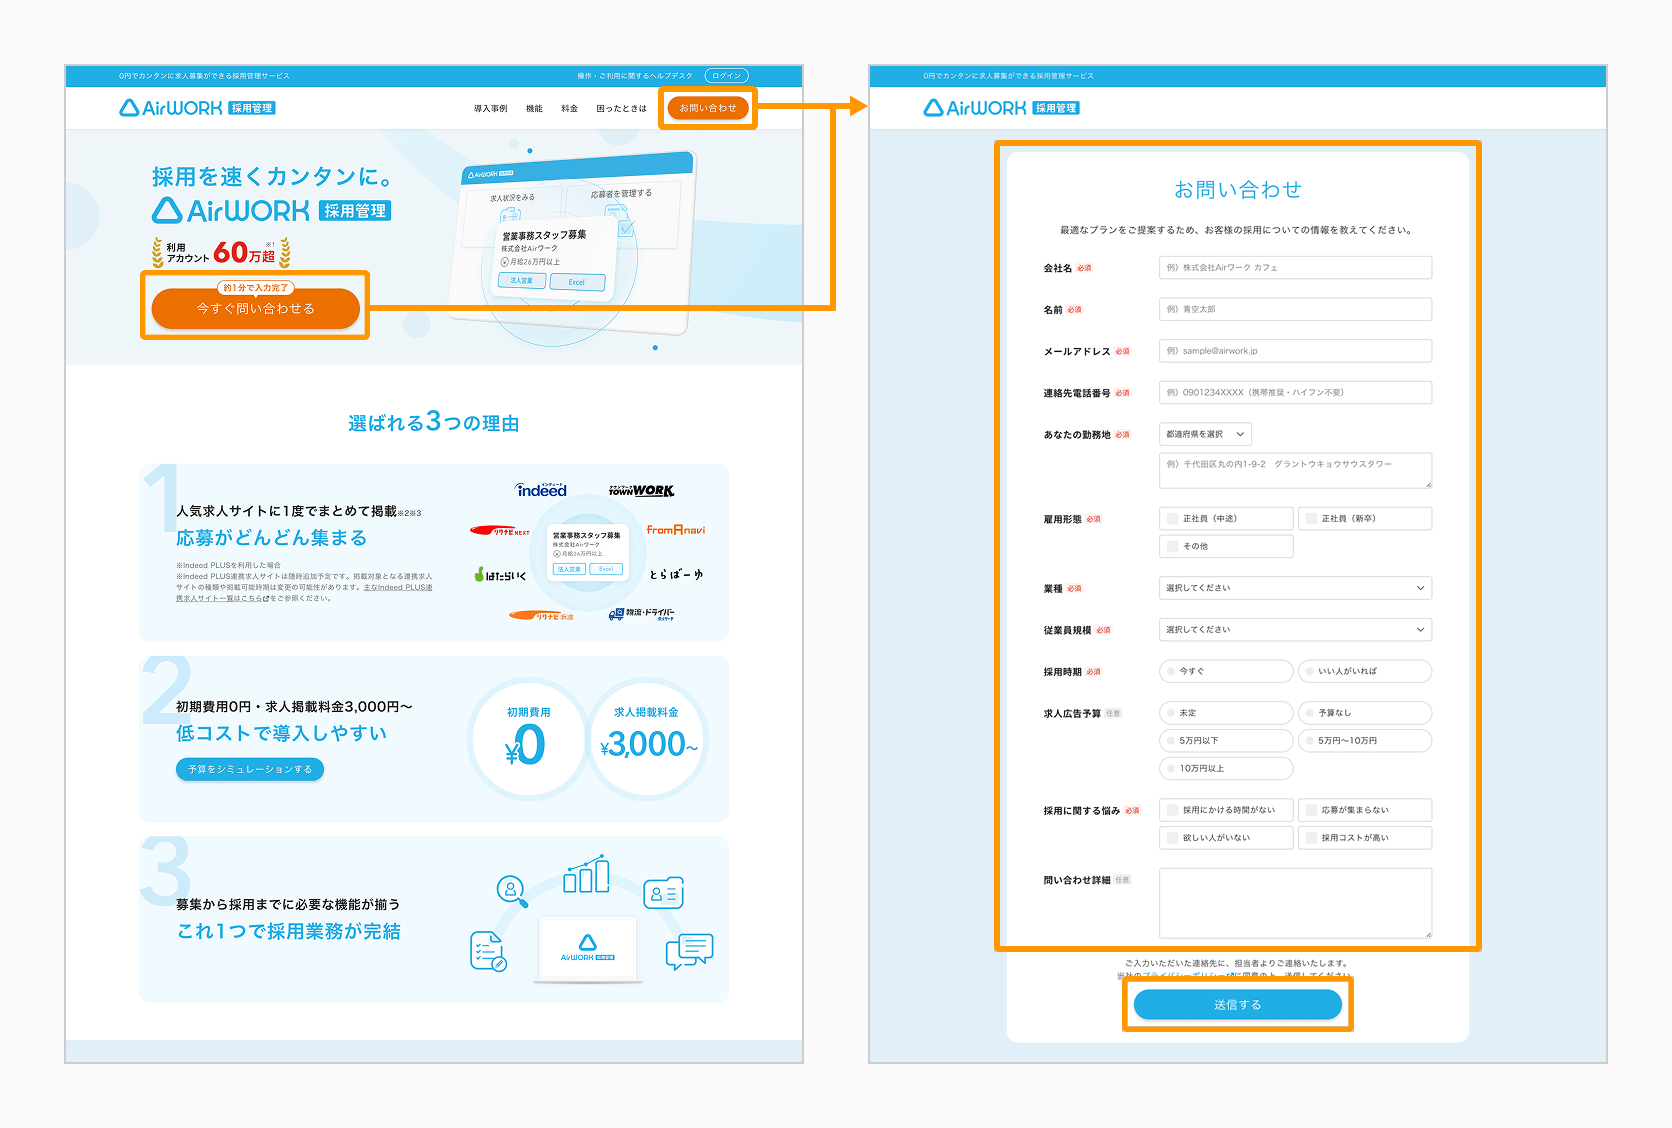The height and width of the screenshot is (1128, 1672).
Task: Click the 名前 input field
Action: tap(1295, 309)
